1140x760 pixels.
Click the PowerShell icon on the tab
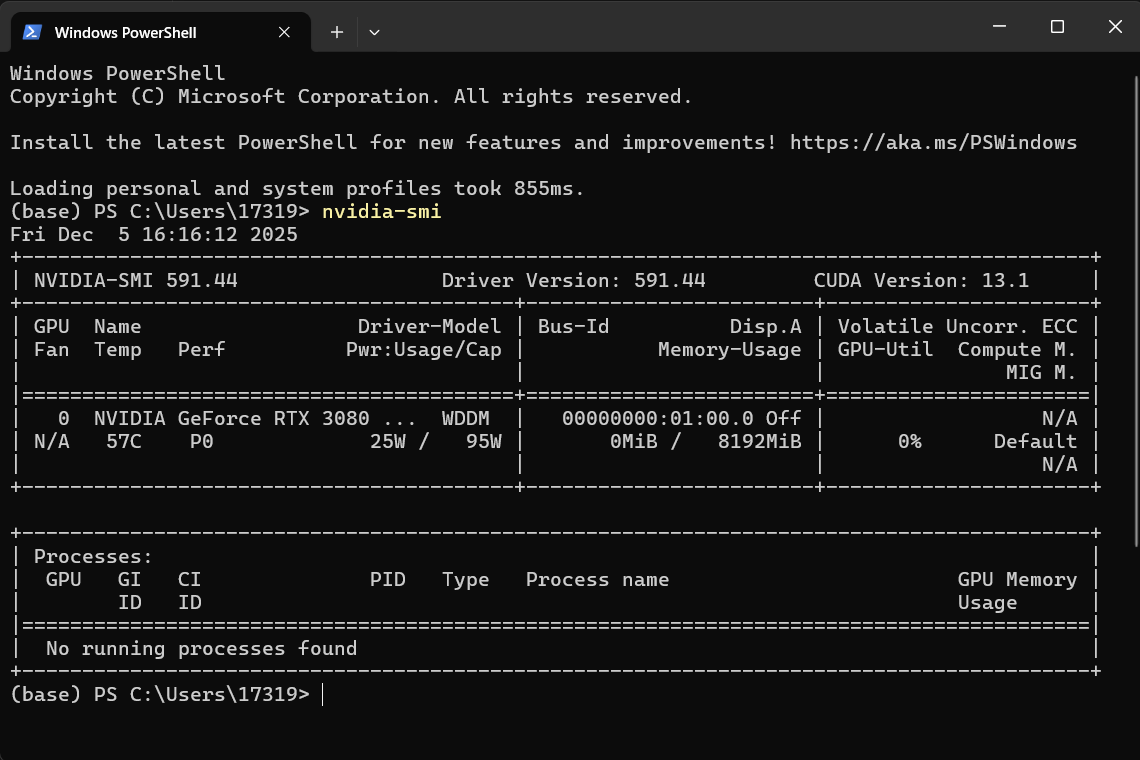(x=32, y=32)
